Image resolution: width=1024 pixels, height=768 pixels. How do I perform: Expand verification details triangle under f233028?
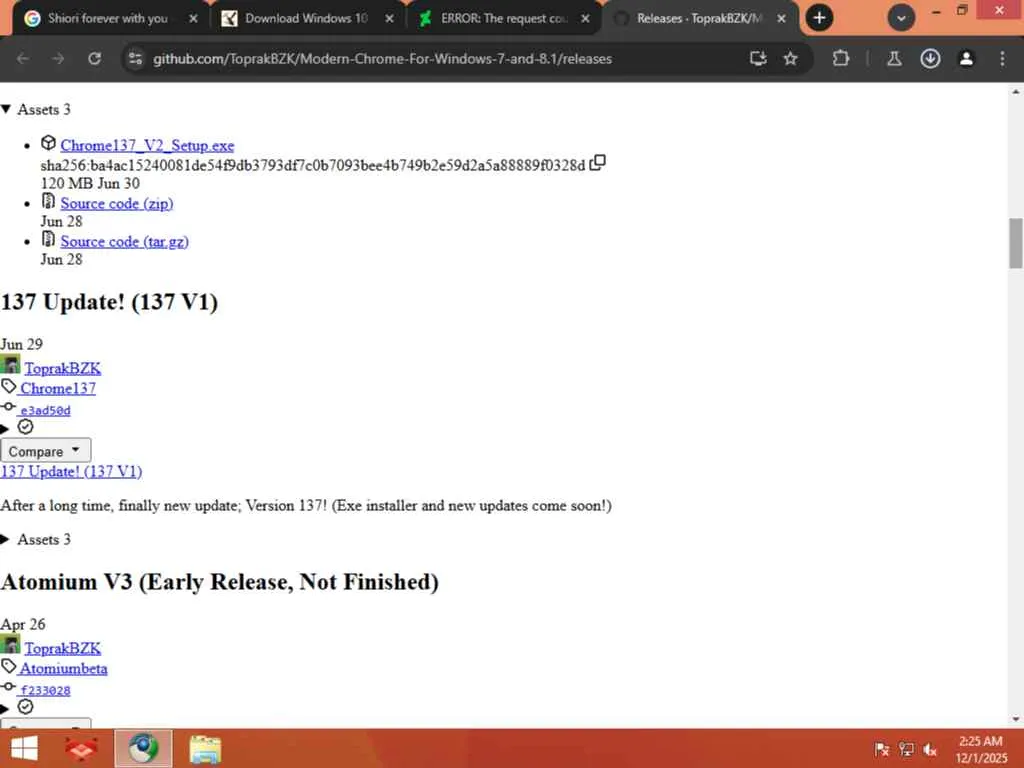coord(5,709)
